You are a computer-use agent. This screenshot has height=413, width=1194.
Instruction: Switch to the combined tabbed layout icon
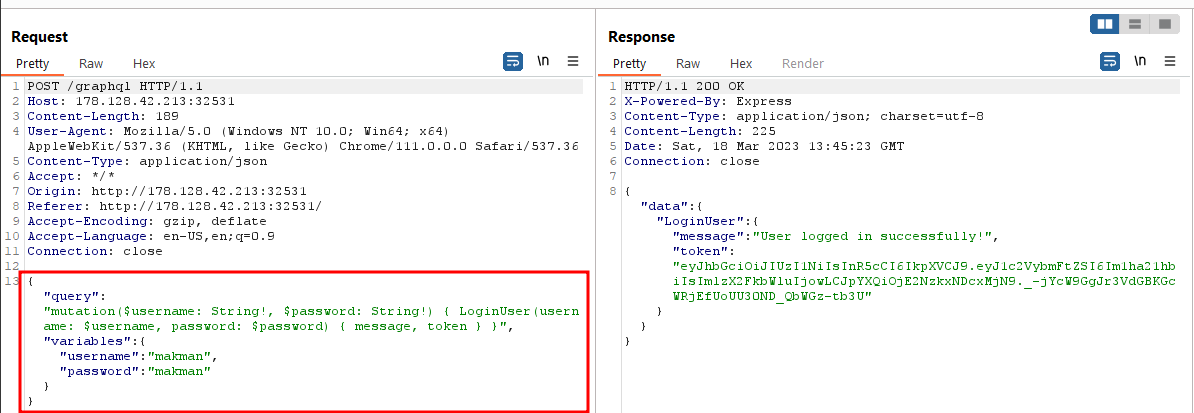coord(1164,24)
